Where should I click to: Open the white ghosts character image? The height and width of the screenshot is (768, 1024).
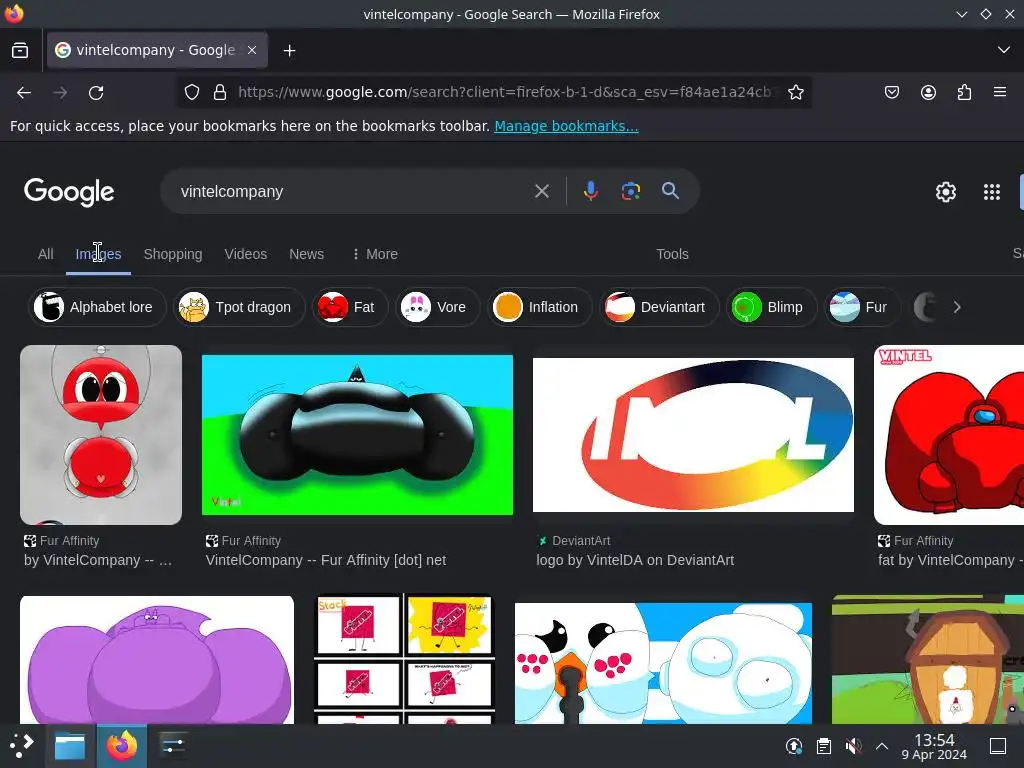pyautogui.click(x=663, y=663)
